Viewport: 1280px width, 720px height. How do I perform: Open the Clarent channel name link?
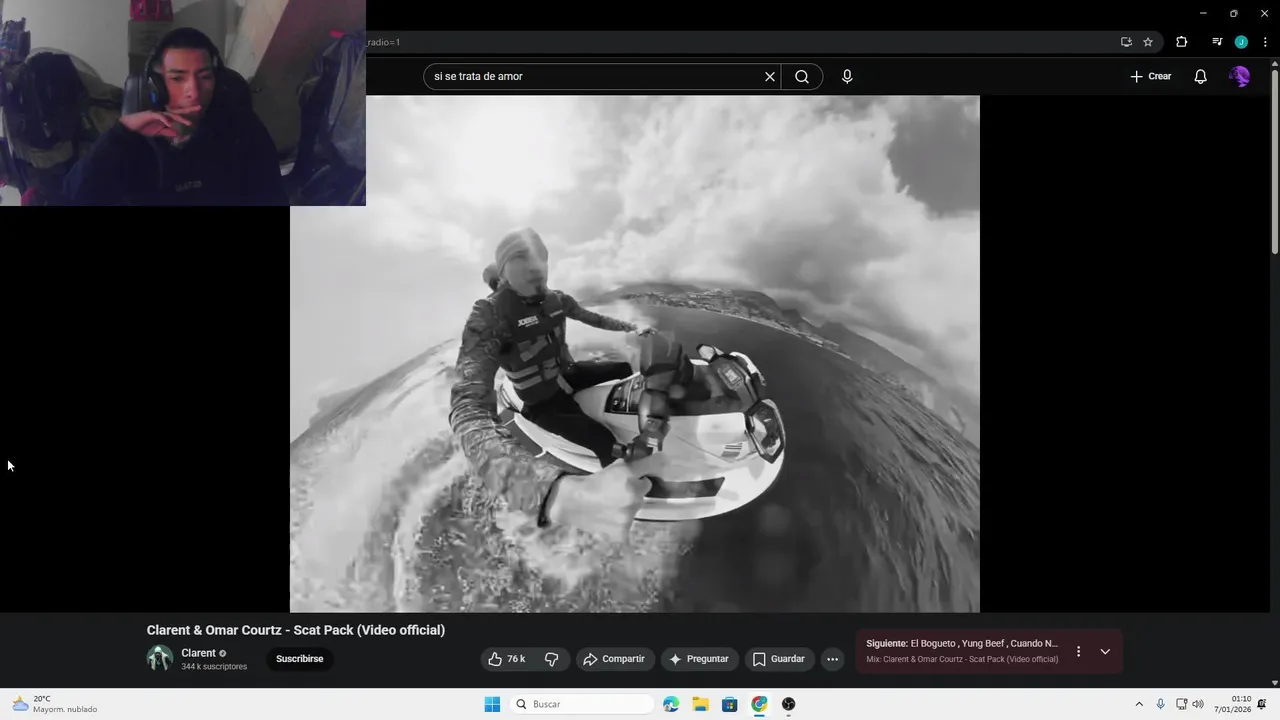click(x=198, y=653)
